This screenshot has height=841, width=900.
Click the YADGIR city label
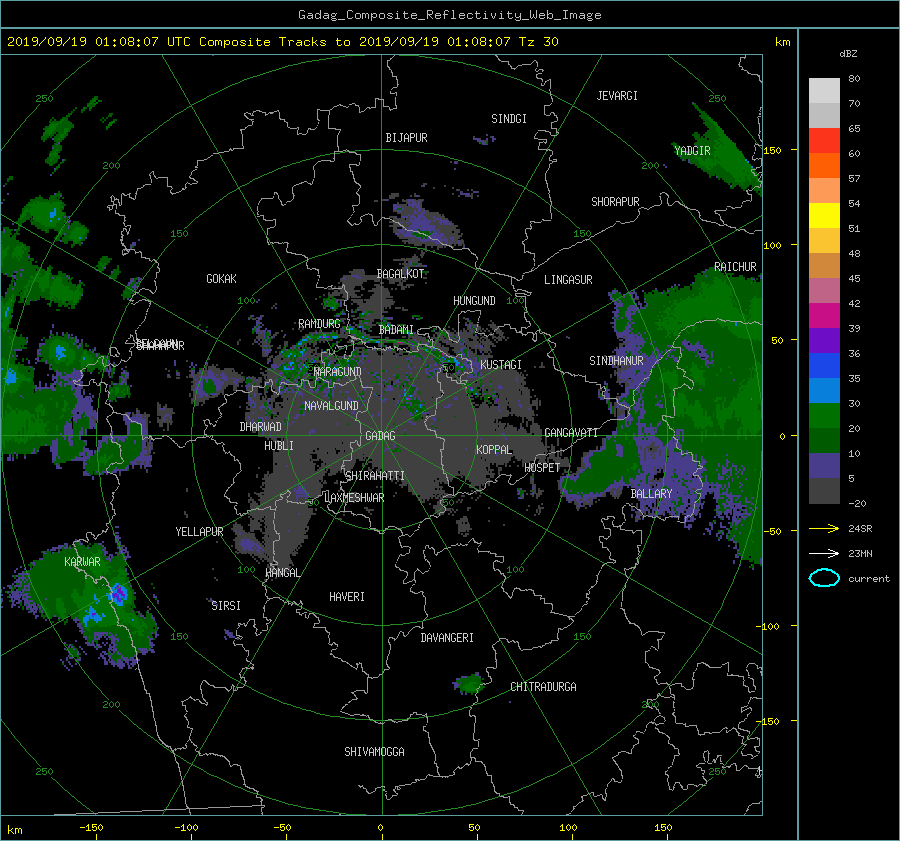click(692, 150)
